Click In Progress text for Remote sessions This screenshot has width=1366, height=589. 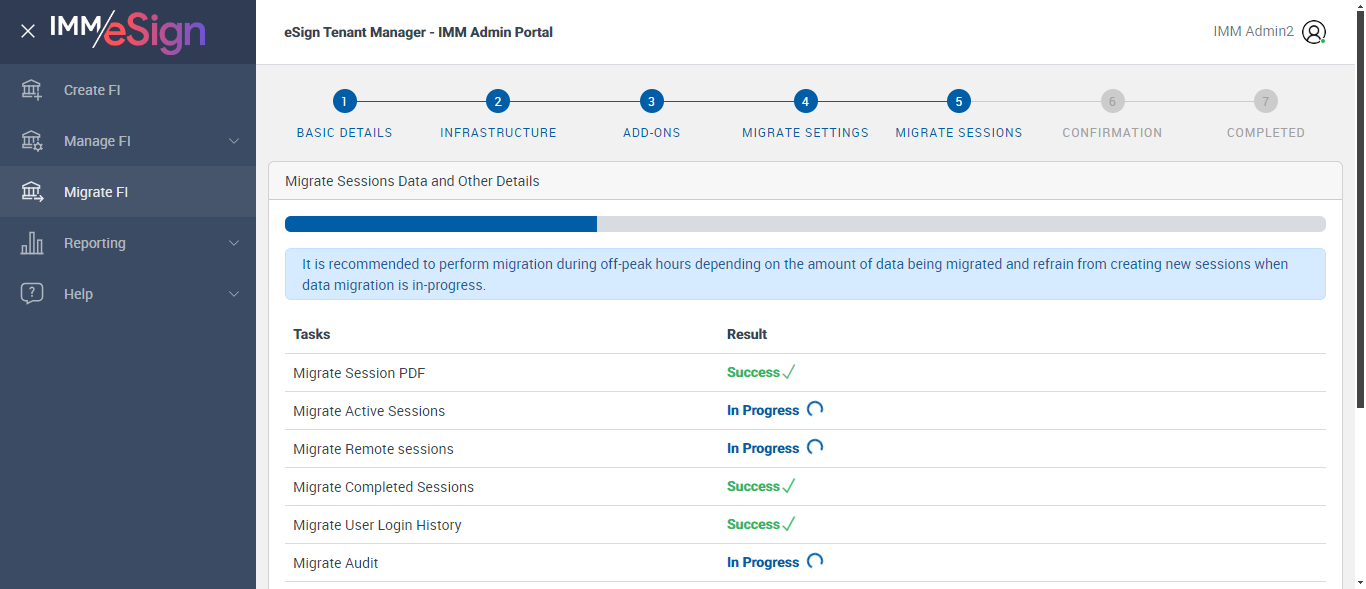pos(763,448)
